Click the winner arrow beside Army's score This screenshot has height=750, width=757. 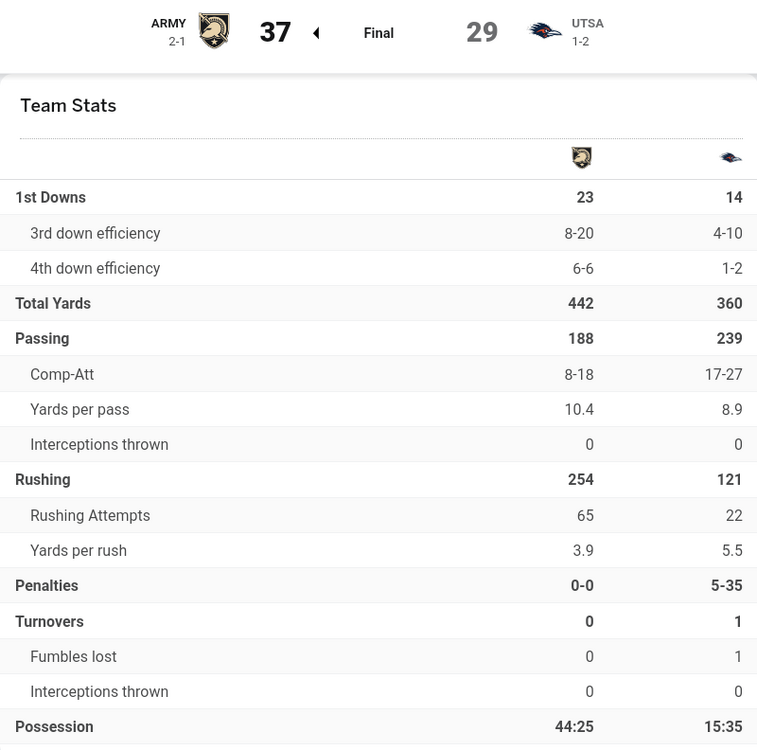pos(316,33)
